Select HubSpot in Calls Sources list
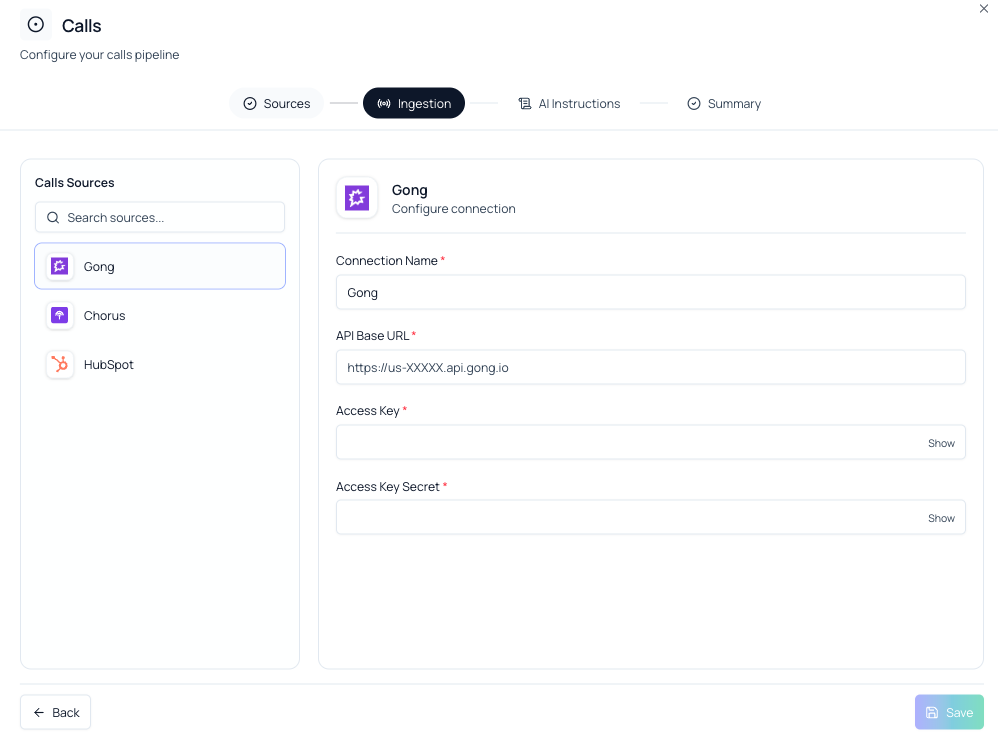 point(160,364)
